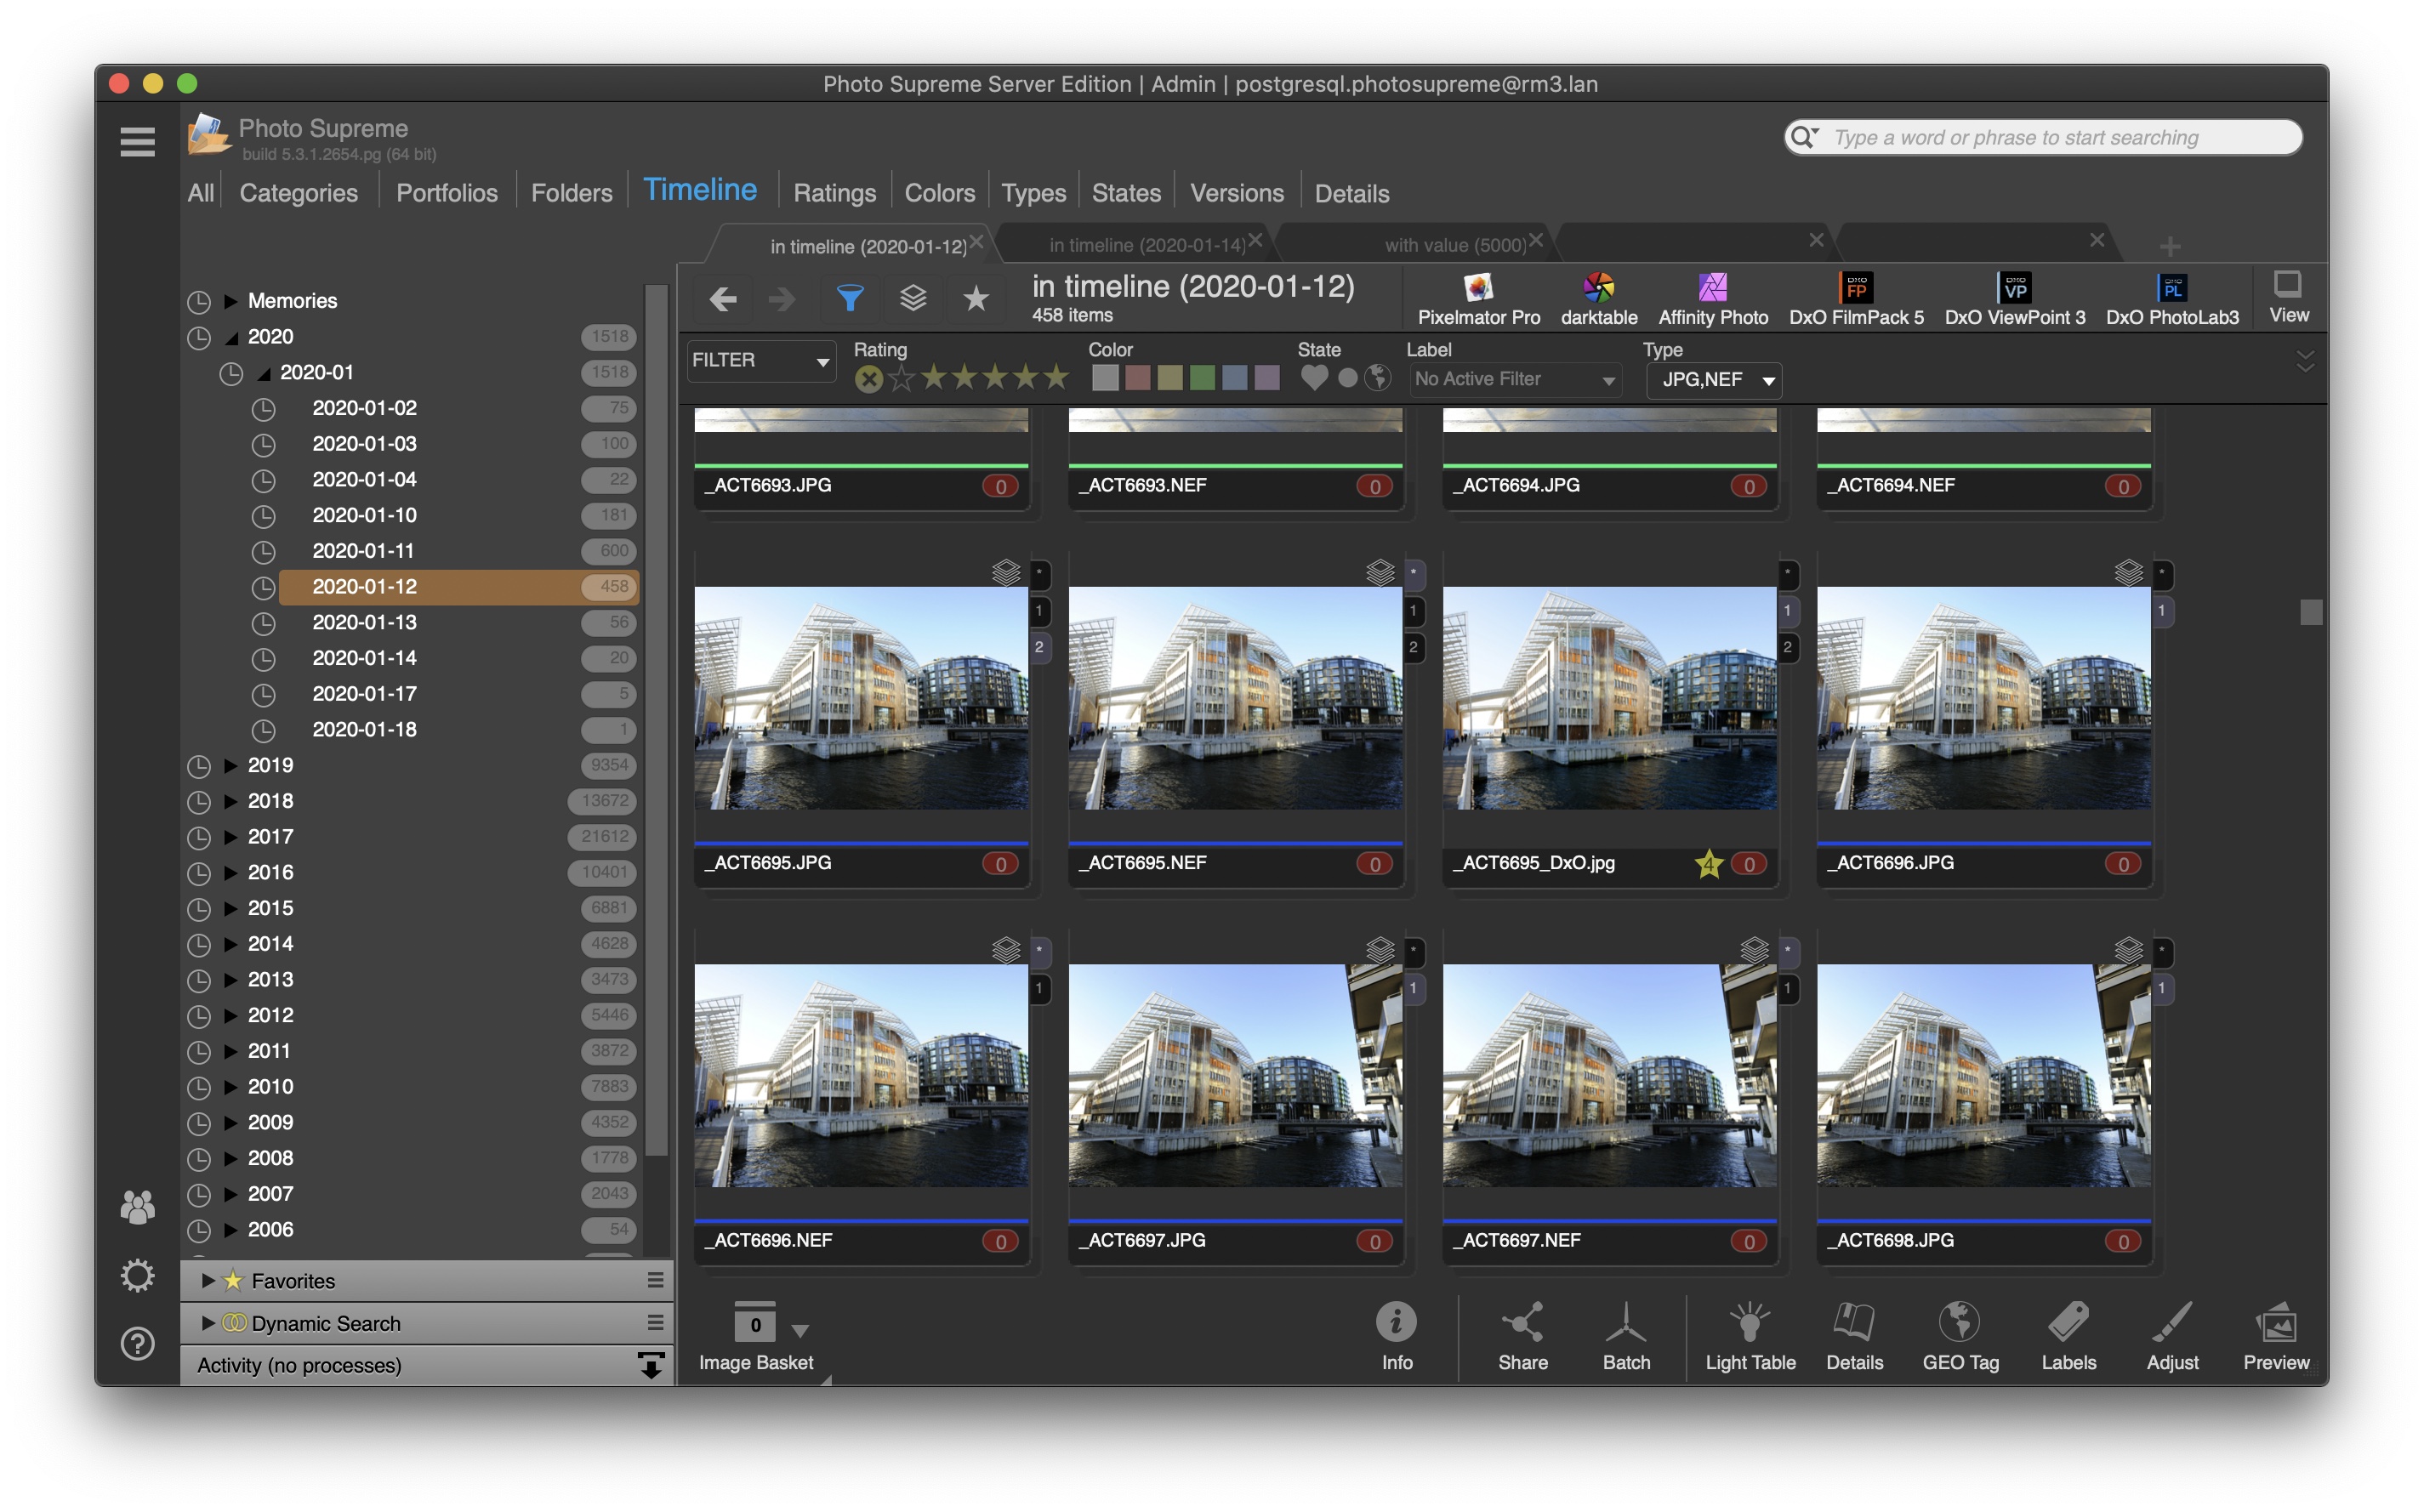Click the Share icon
Screen dimensions: 2424x1512
tap(1522, 1337)
